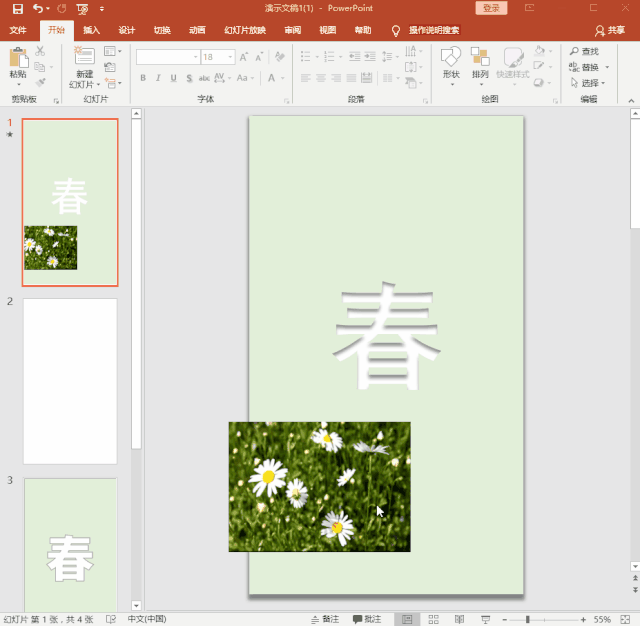This screenshot has height=626, width=640.
Task: Click the Copy icon in clipboard group
Action: [40, 67]
